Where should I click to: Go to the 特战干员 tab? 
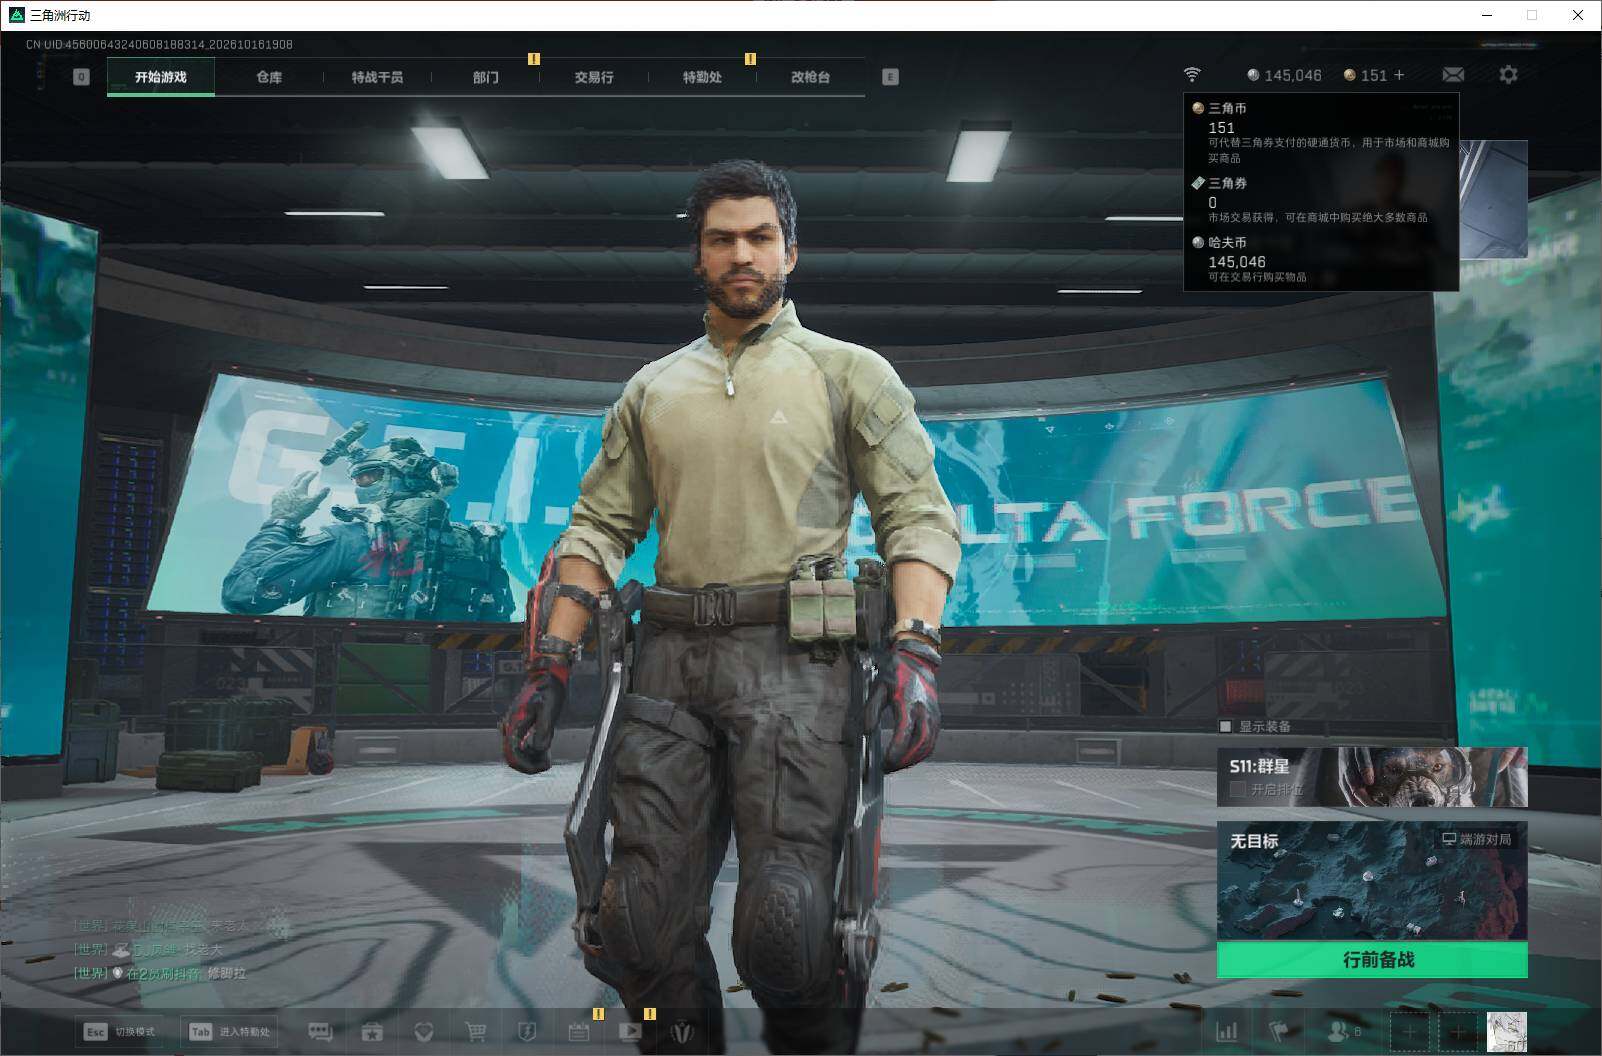click(377, 77)
